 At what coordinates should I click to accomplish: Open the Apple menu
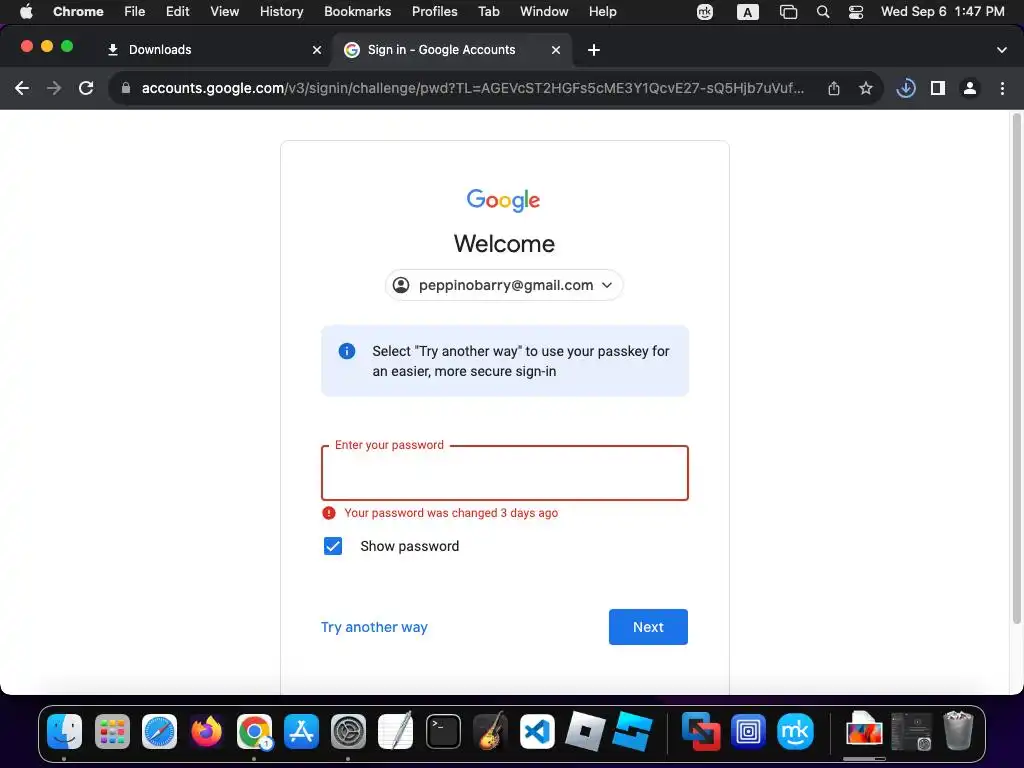click(26, 11)
